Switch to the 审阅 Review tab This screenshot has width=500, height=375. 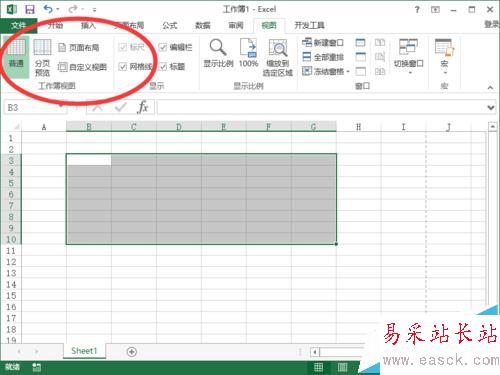point(236,25)
